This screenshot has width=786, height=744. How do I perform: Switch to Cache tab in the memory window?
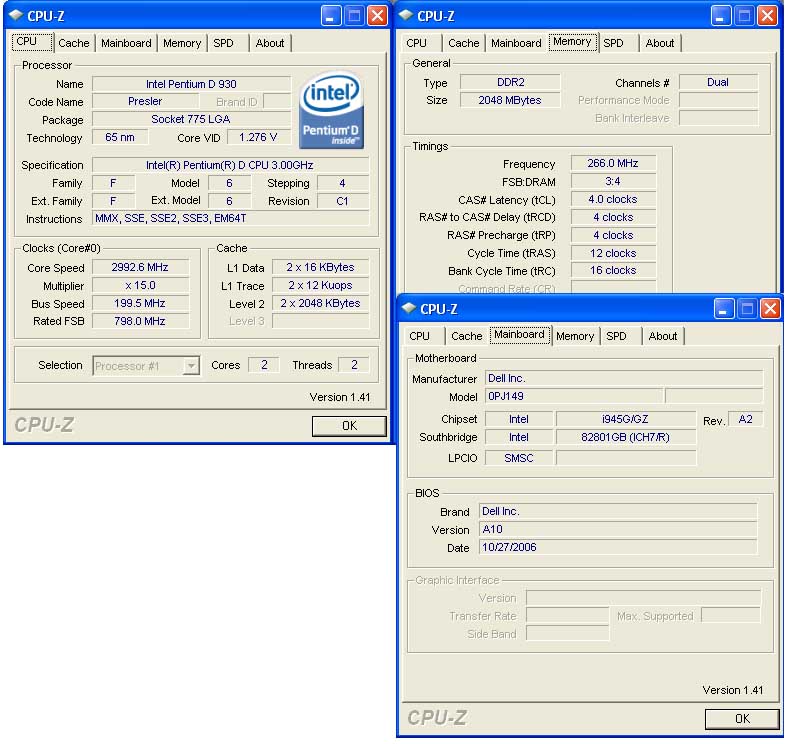coord(464,43)
